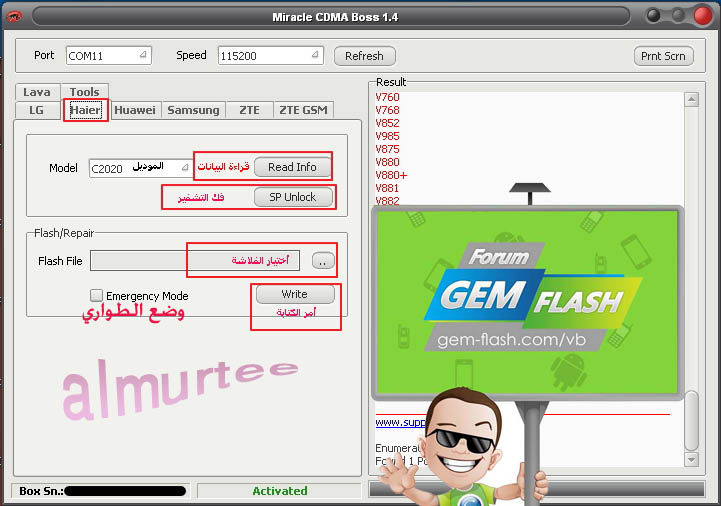721x506 pixels.
Task: Click the Activated status text
Action: 280,491
